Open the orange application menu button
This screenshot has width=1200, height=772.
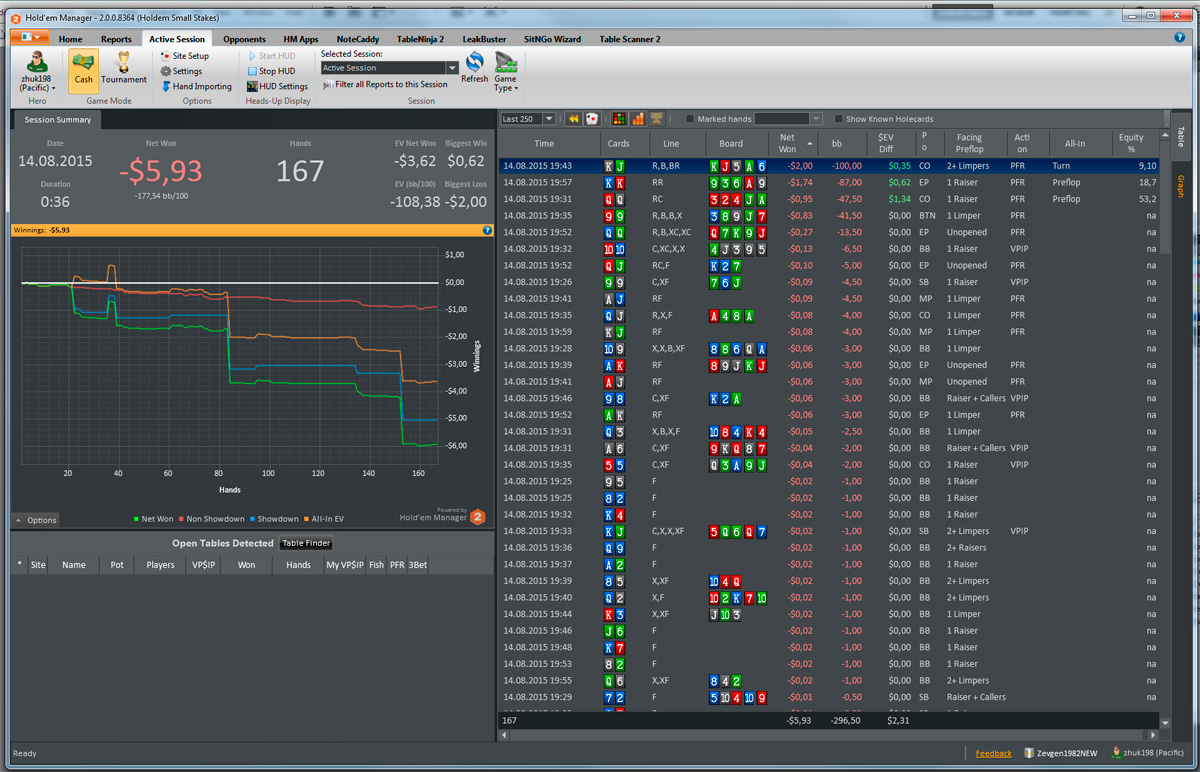coord(28,38)
